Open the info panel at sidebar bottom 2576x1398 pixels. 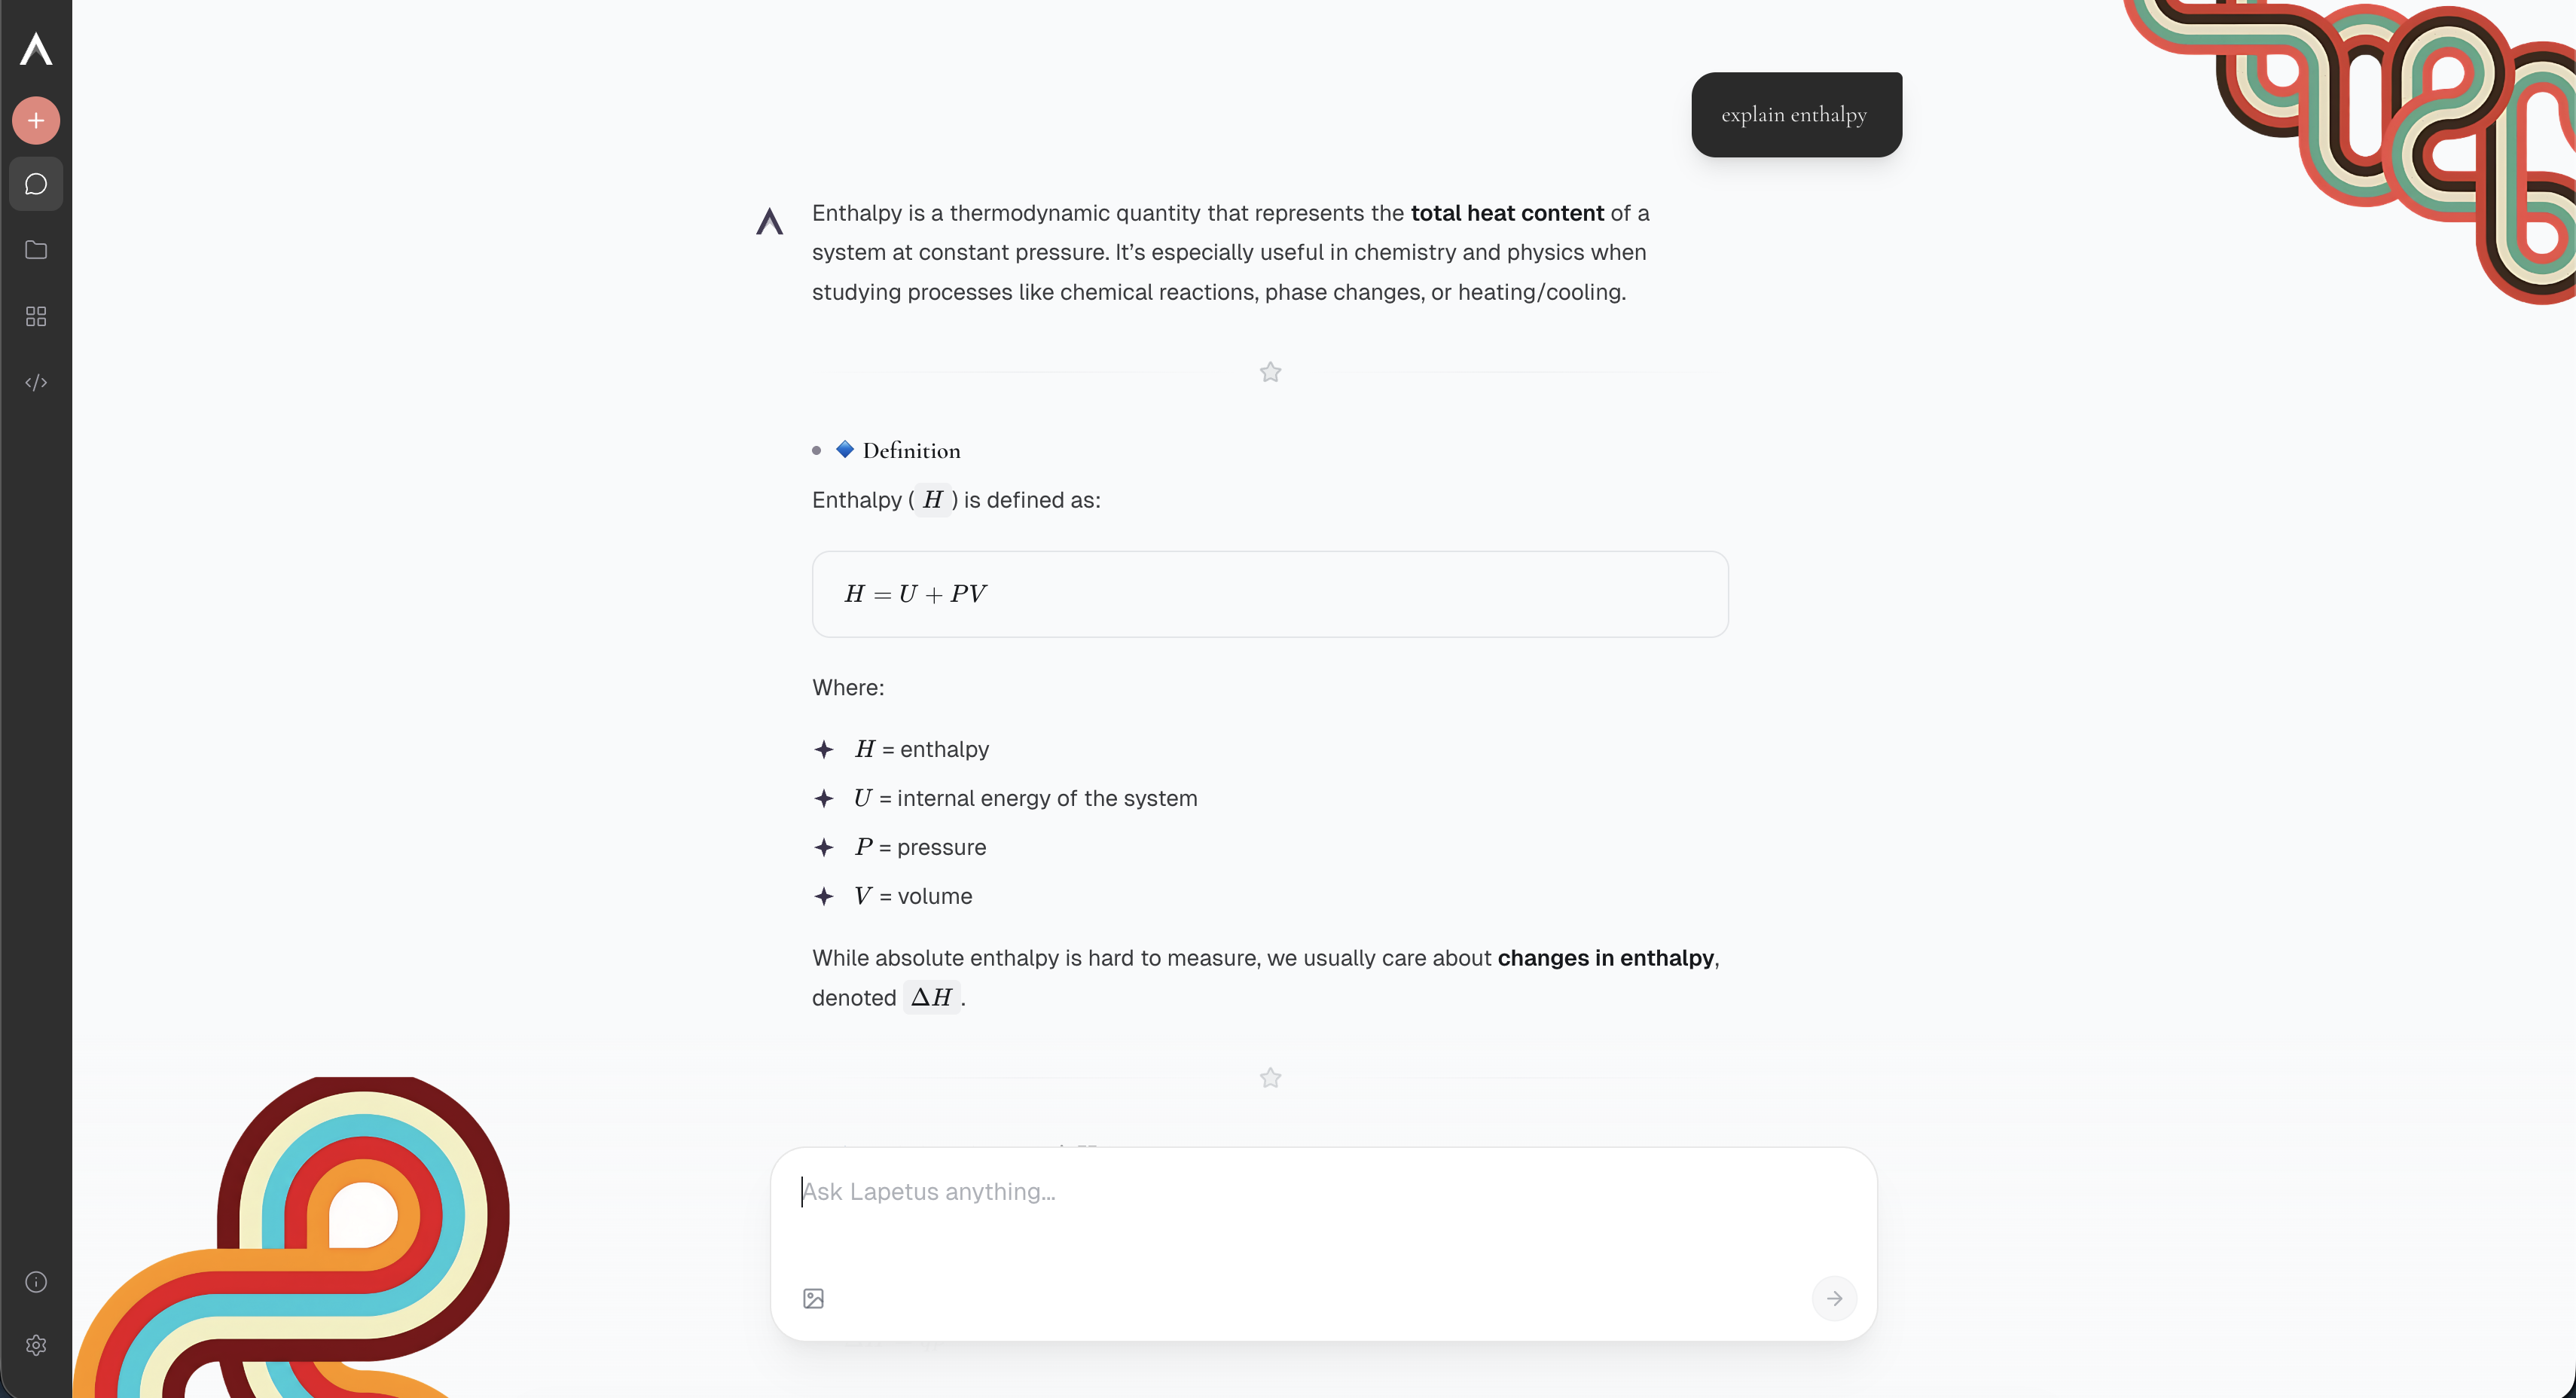[36, 1281]
